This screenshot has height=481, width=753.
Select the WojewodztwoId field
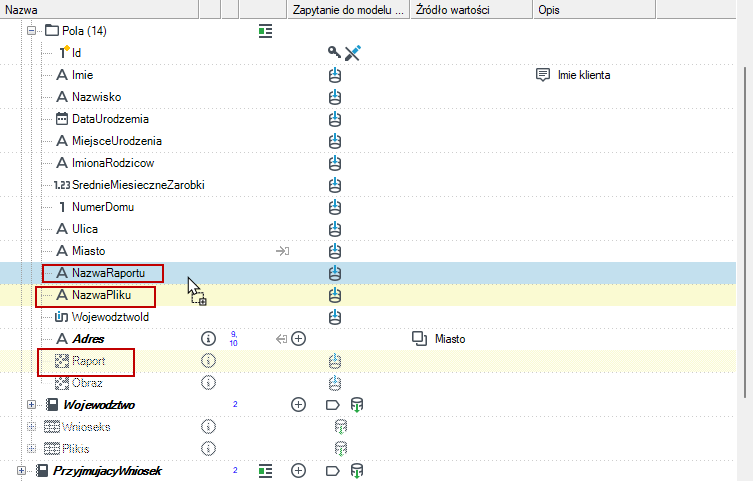[110, 317]
